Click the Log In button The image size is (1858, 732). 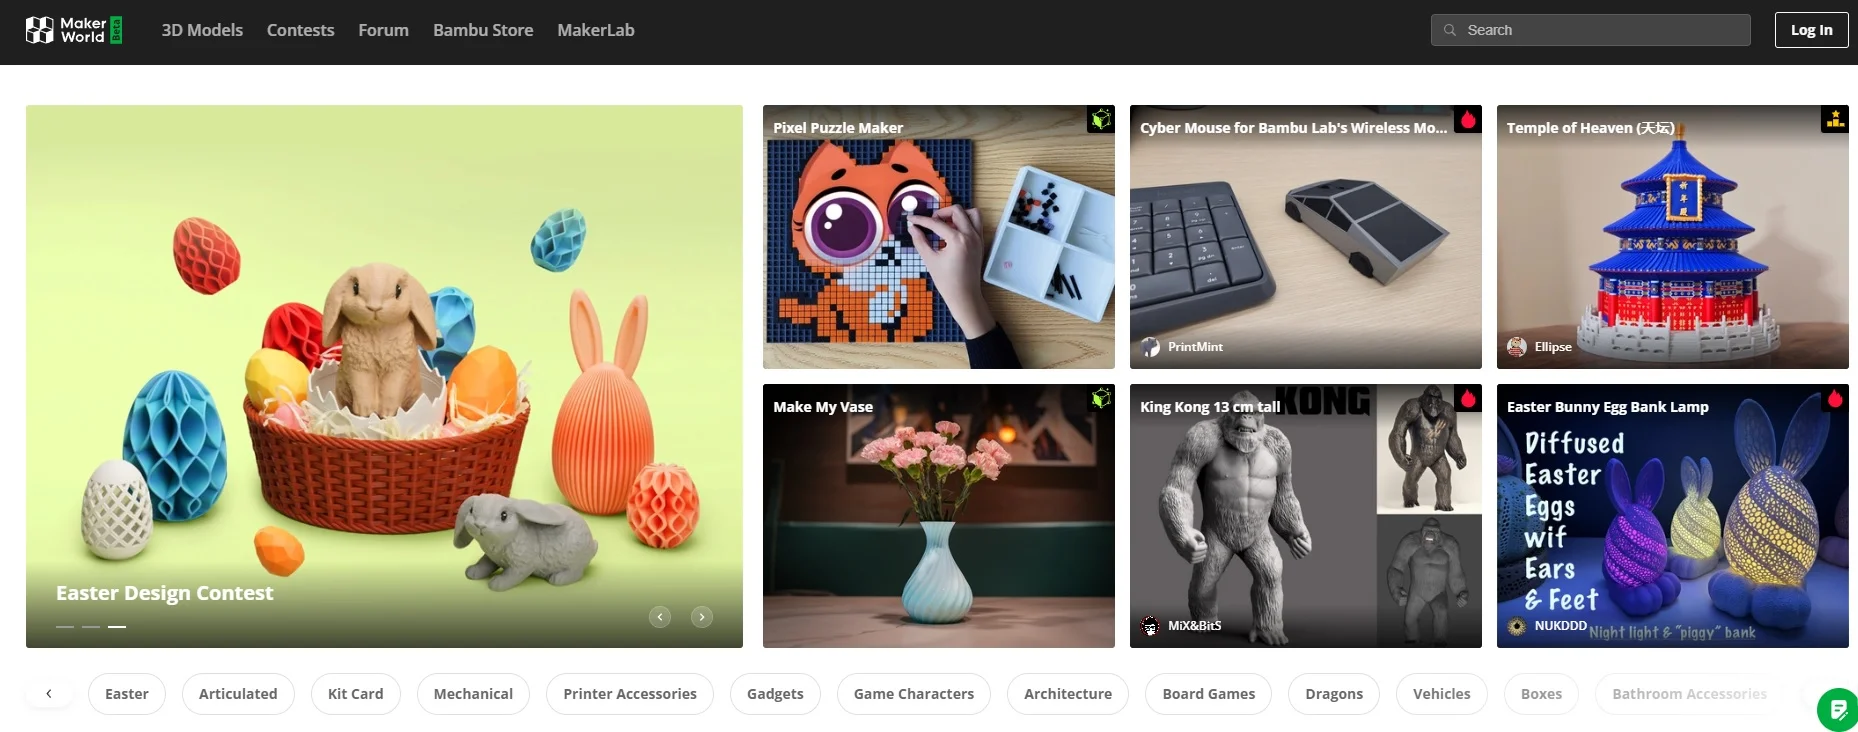tap(1811, 30)
